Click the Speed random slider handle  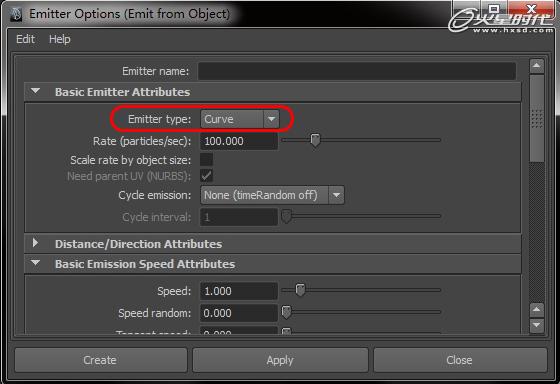click(286, 312)
